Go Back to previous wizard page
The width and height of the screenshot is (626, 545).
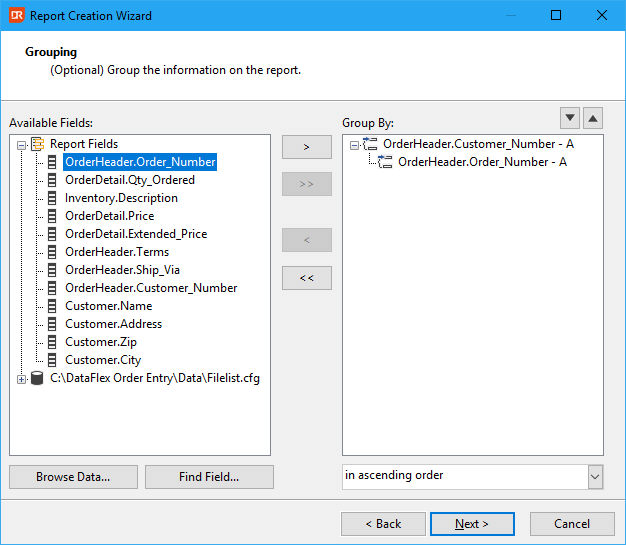click(x=383, y=524)
